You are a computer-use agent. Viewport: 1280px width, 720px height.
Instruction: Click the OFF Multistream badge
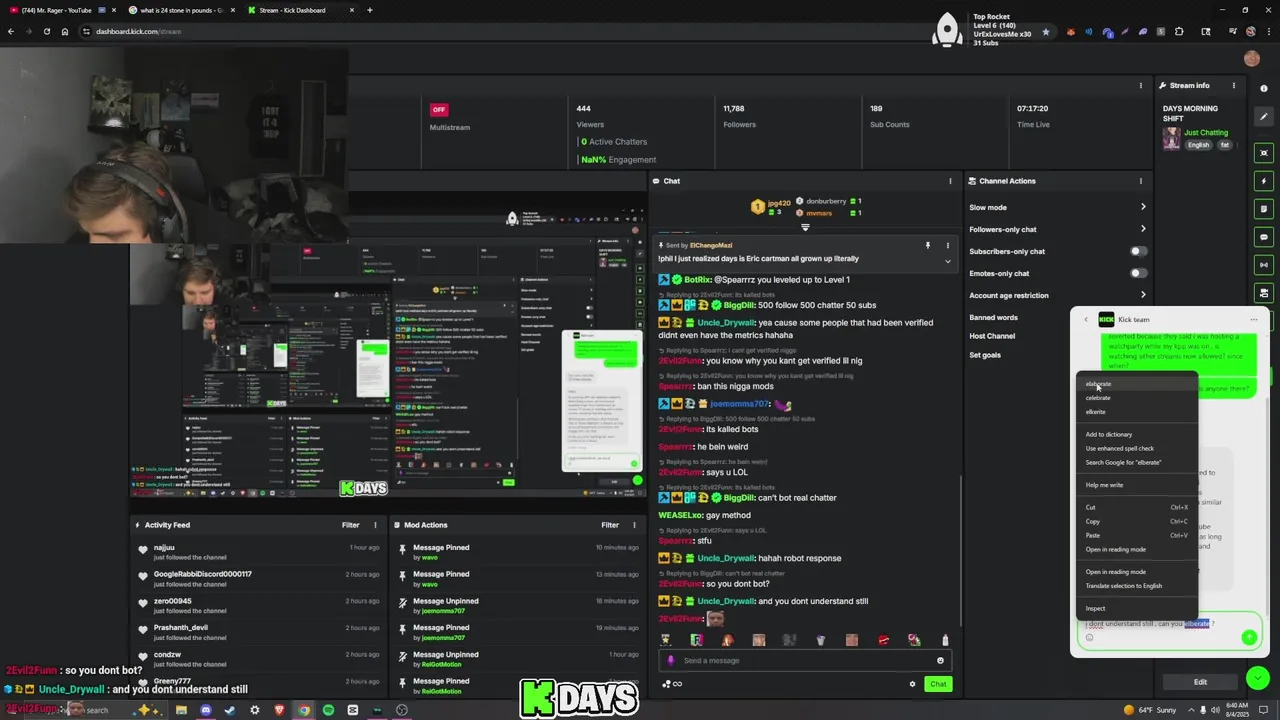tap(438, 109)
